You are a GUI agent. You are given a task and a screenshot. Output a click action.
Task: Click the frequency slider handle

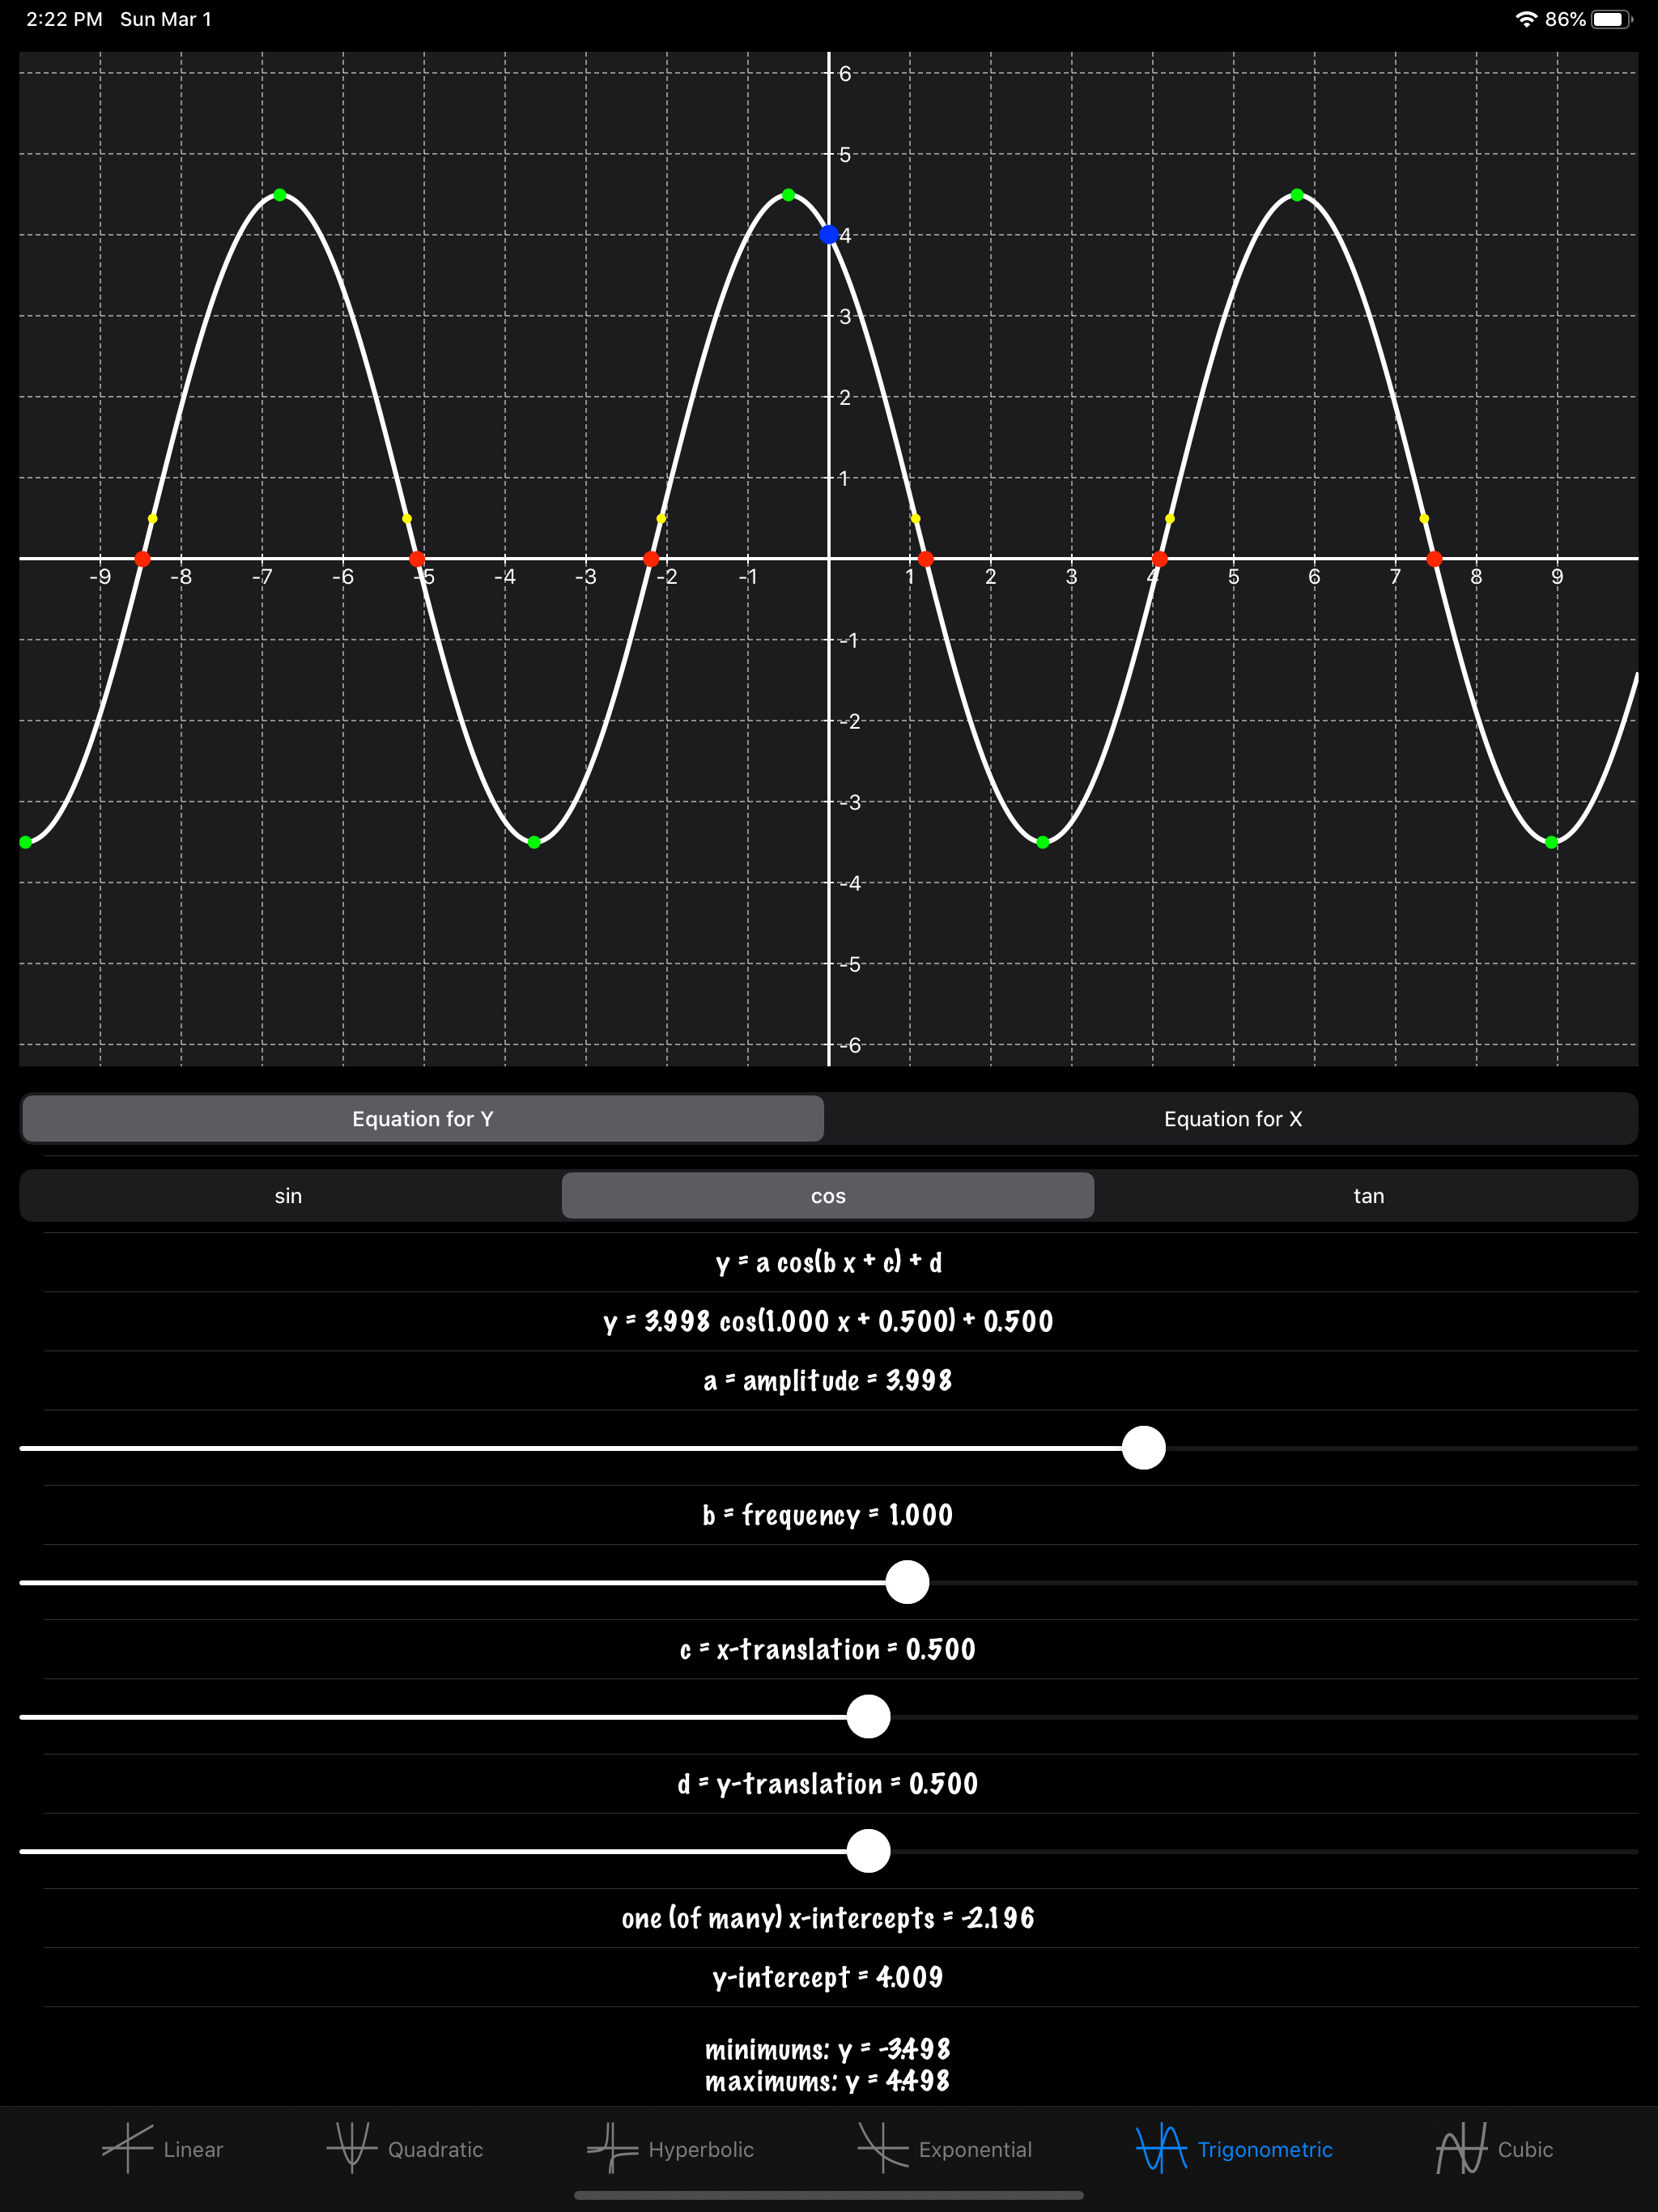pyautogui.click(x=907, y=1582)
